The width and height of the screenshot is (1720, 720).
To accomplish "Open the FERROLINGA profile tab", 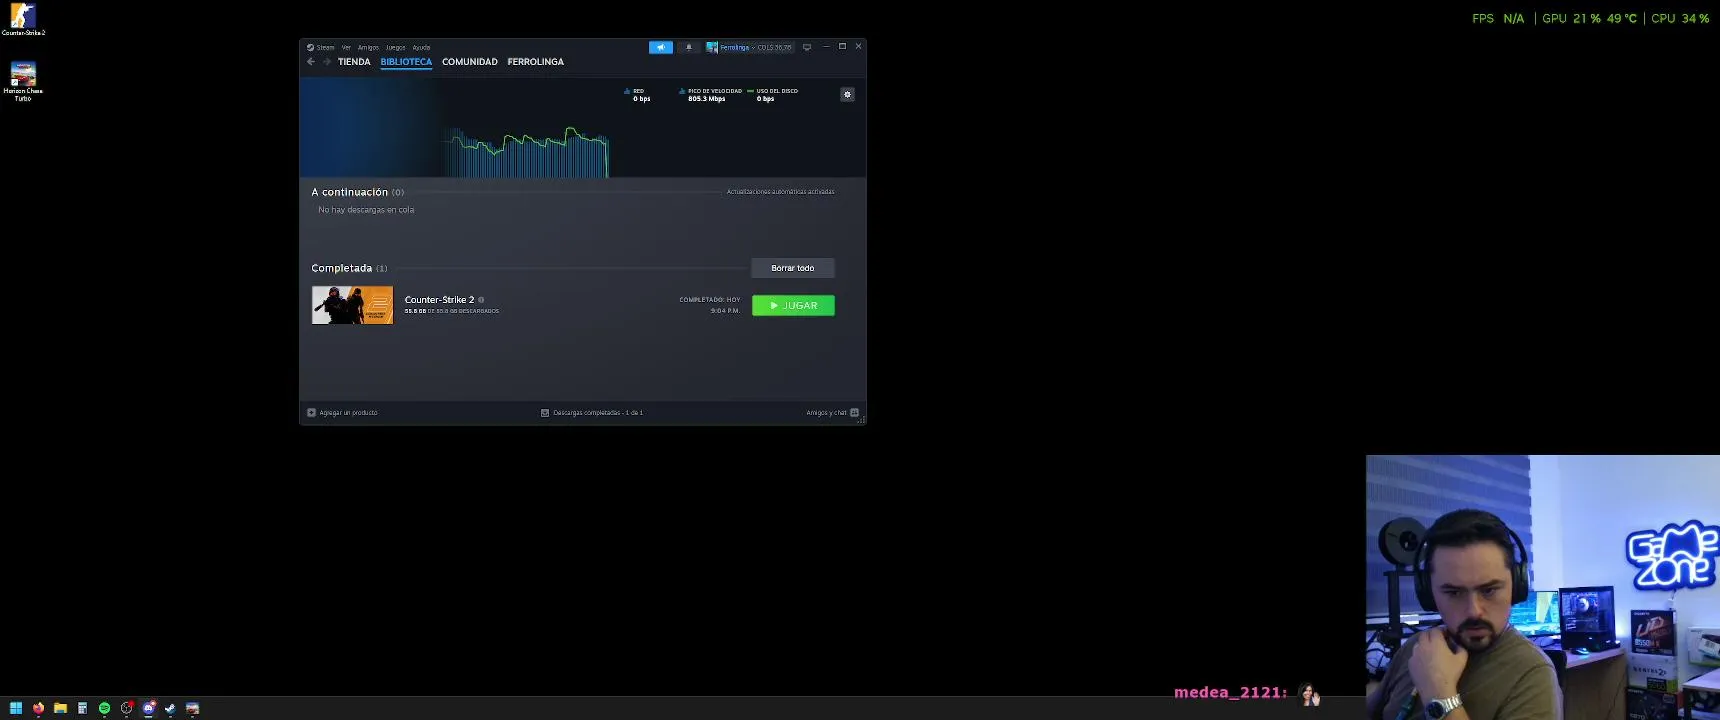I will (x=536, y=62).
